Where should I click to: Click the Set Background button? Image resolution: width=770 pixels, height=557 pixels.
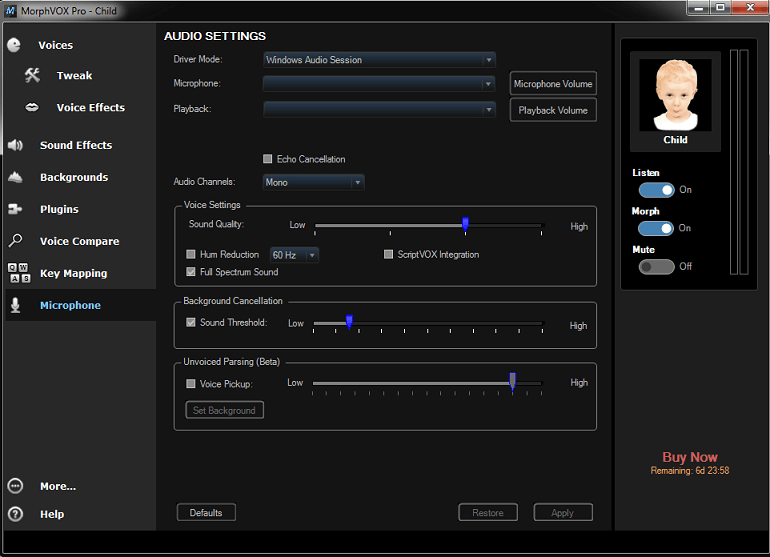tap(224, 410)
